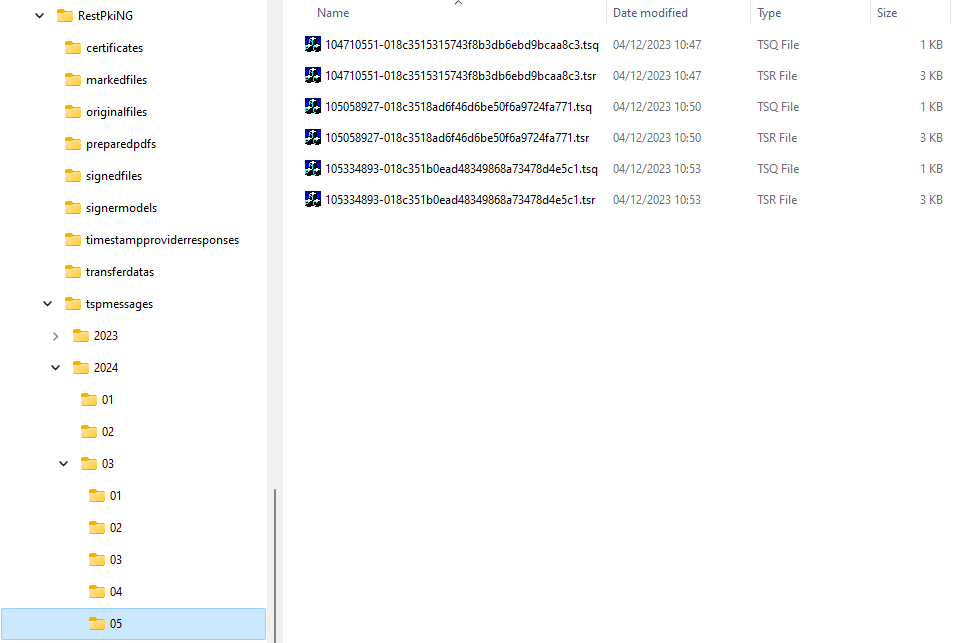Viewport: 953px width, 643px height.
Task: Select the 105058927 TSR file icon
Action: tap(312, 137)
